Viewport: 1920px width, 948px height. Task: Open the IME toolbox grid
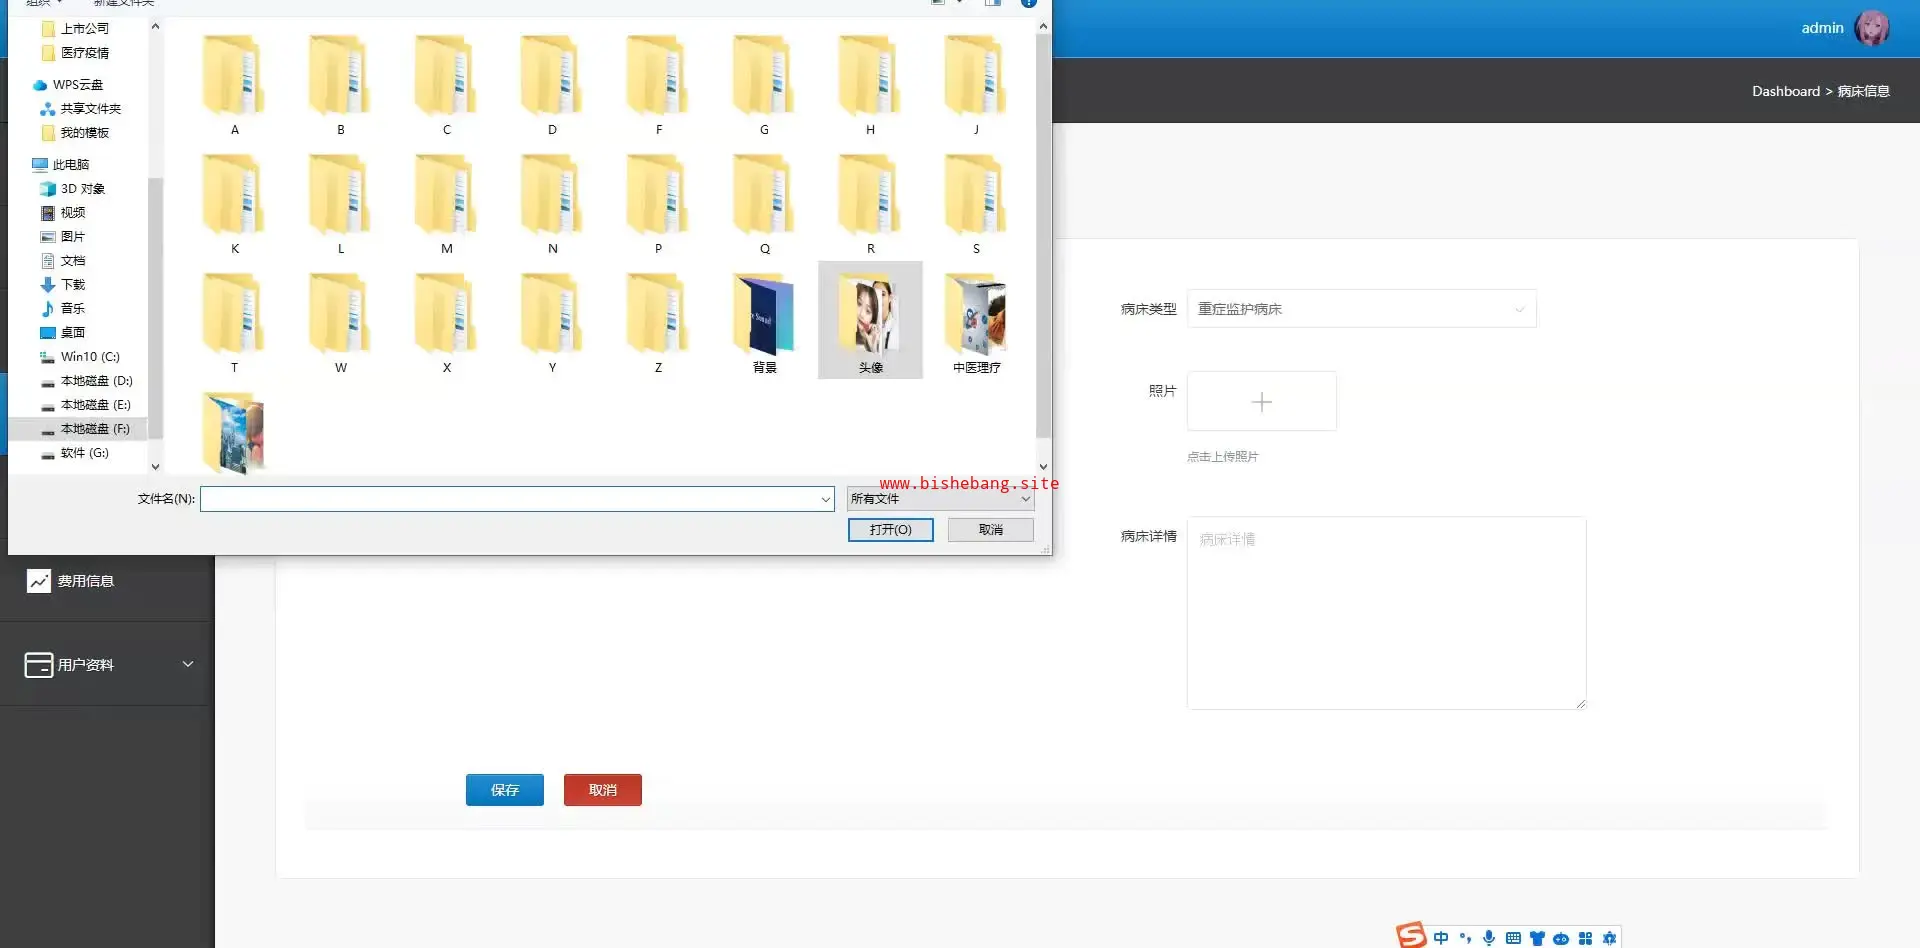point(1585,938)
